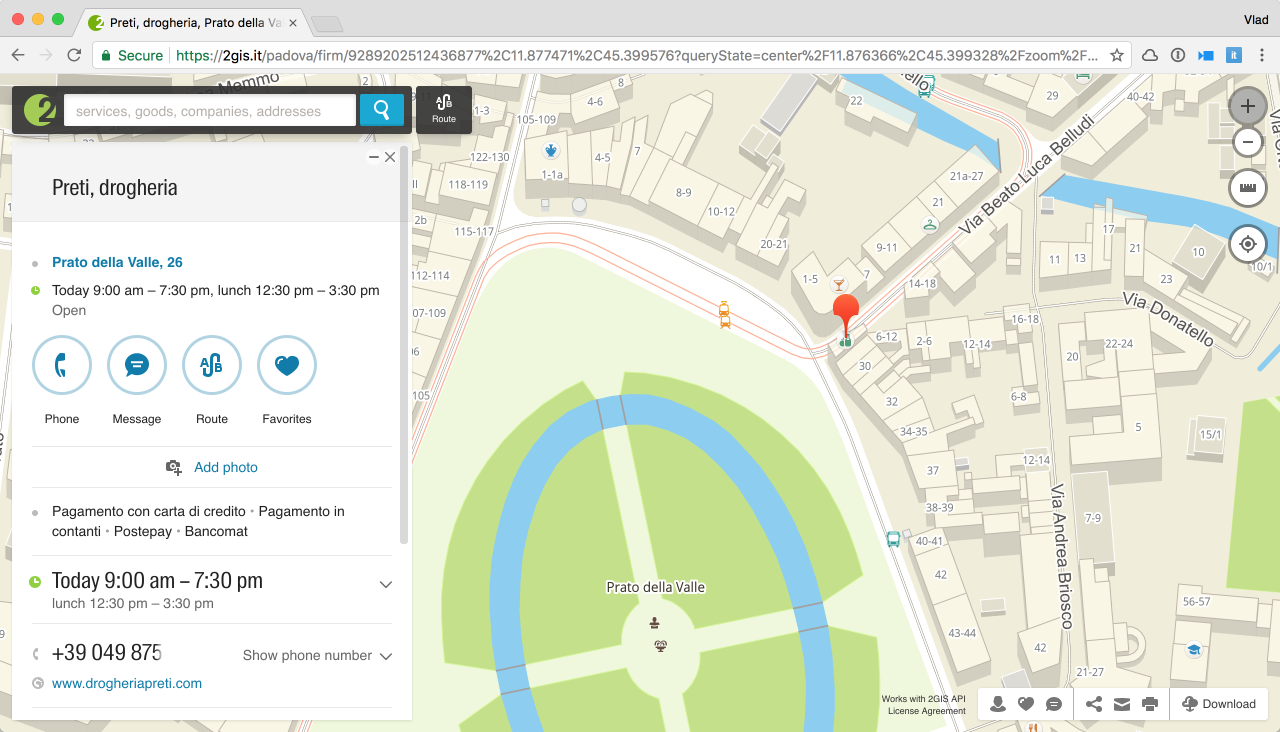Select the Route icon beside the search bar
Viewport: 1280px width, 732px height.
click(x=443, y=108)
